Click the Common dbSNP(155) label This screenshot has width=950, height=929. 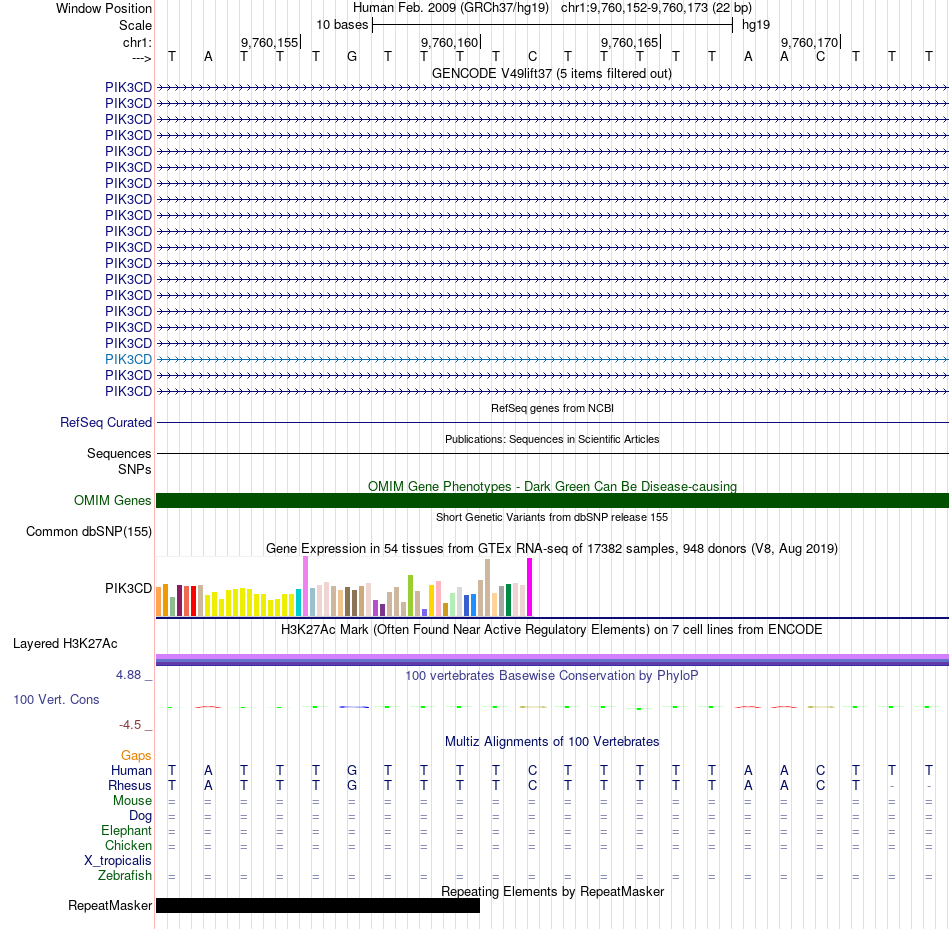point(89,531)
